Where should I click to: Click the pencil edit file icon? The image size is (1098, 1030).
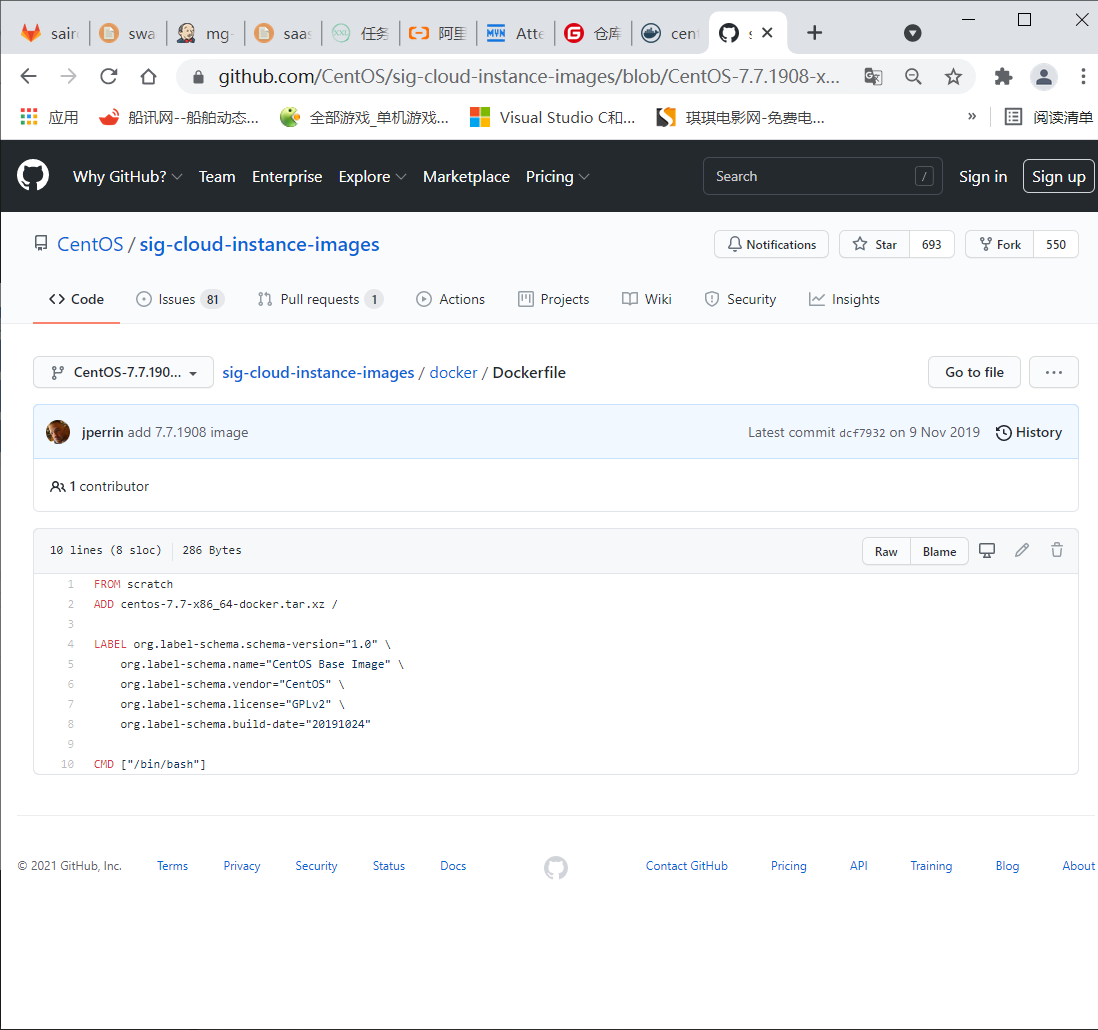1021,550
